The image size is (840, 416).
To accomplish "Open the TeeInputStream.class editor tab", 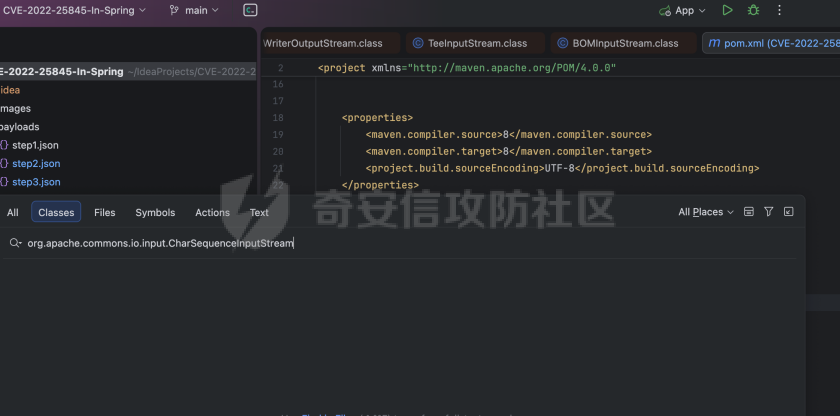I will pos(468,43).
